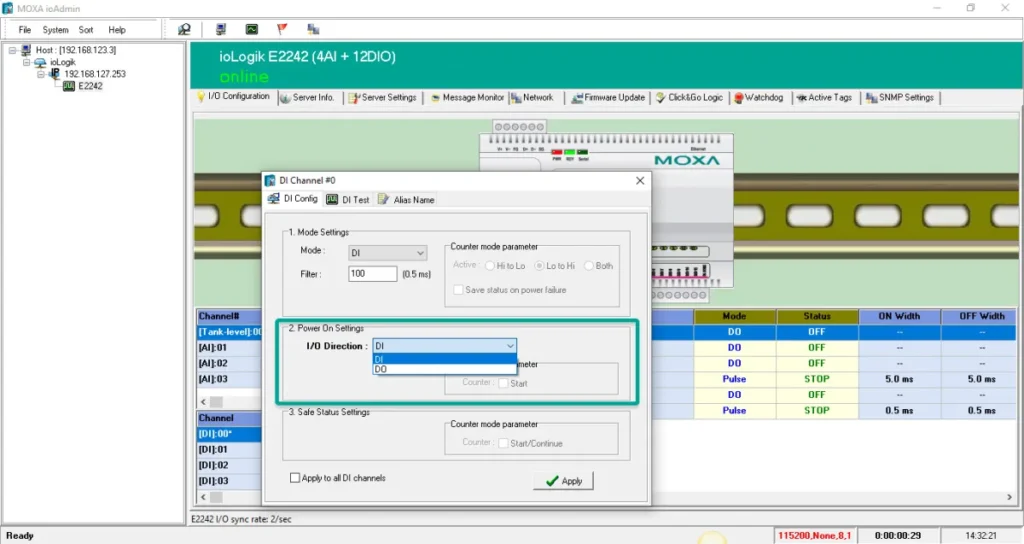1024x544 pixels.
Task: Show the Active Tags tab
Action: tap(824, 97)
